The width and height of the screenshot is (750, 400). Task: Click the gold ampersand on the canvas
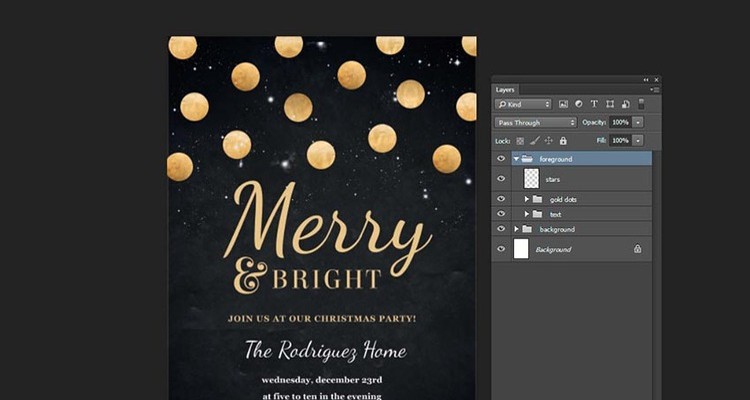tap(250, 275)
